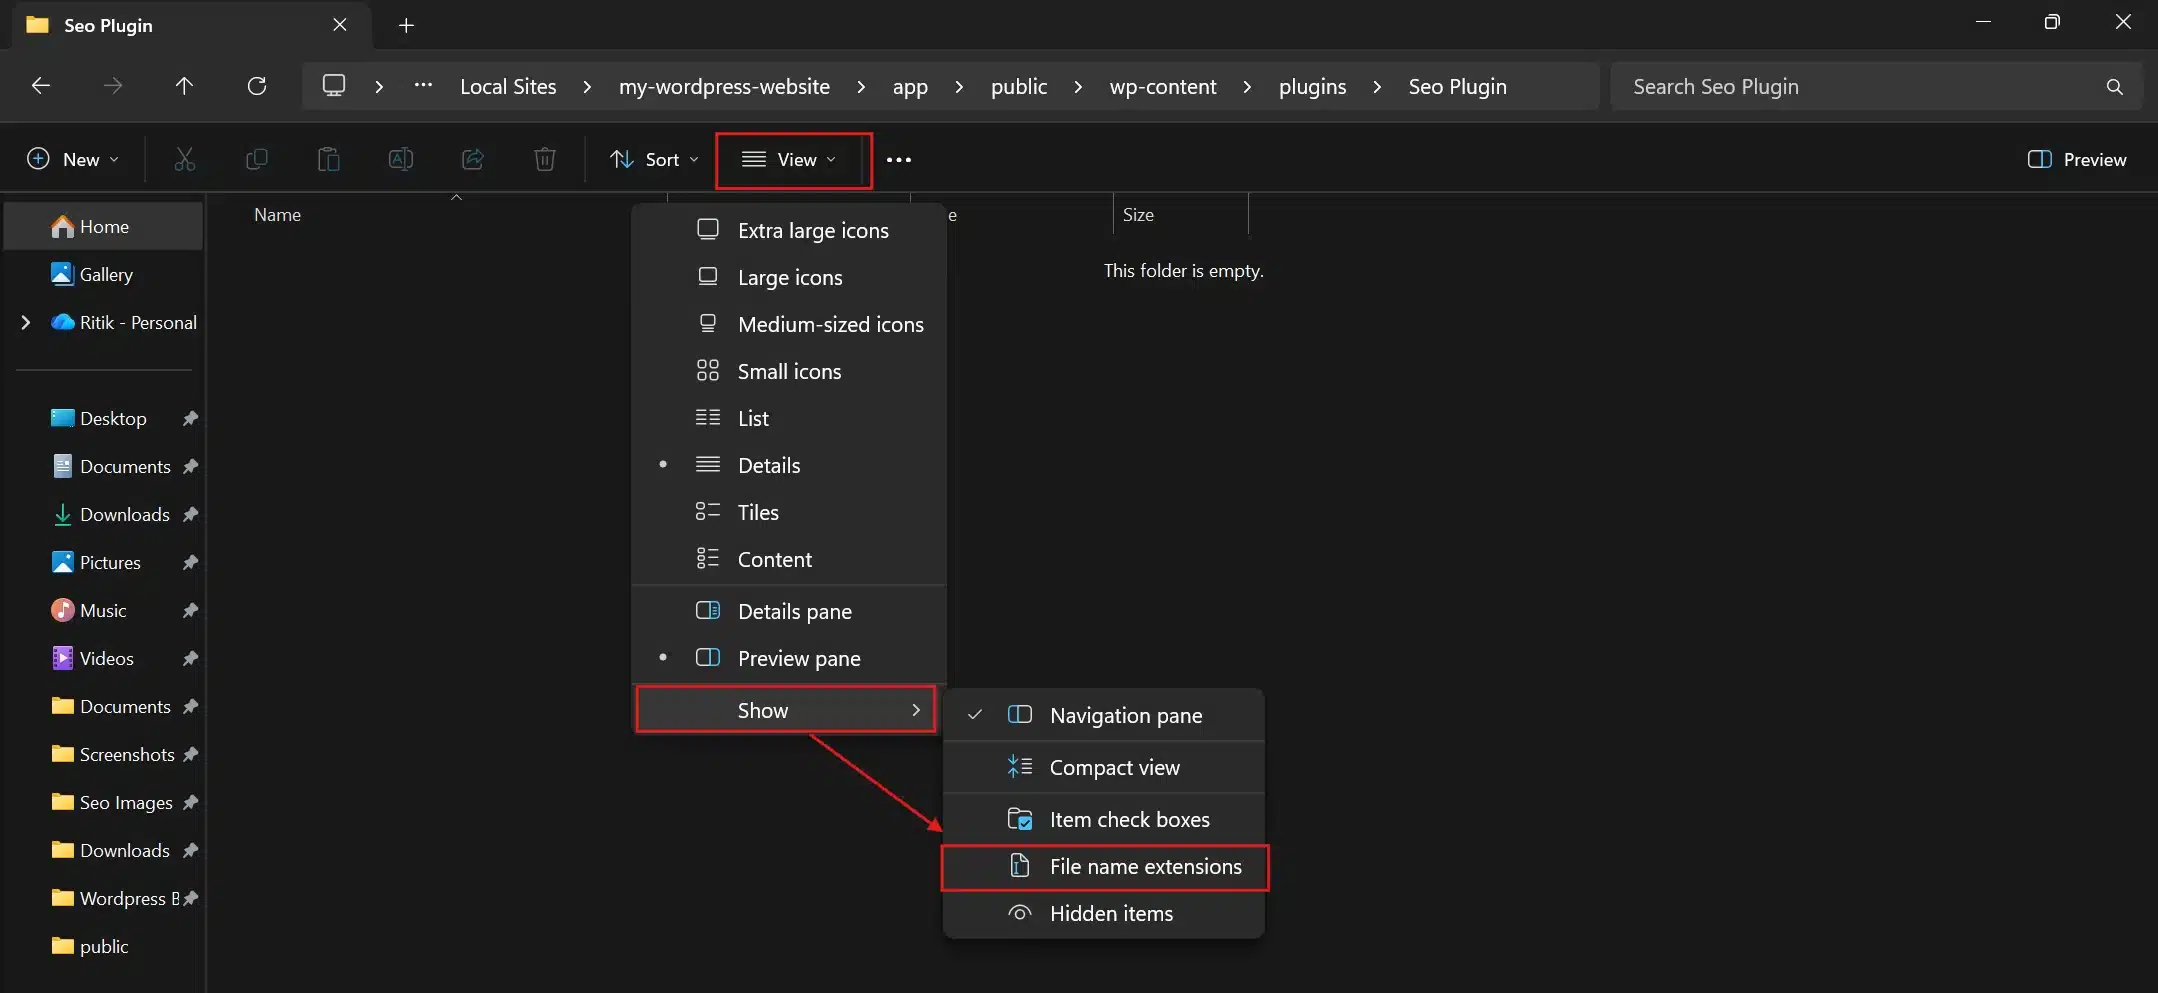Open Gallery in navigation pane
Image resolution: width=2158 pixels, height=993 pixels.
104,274
